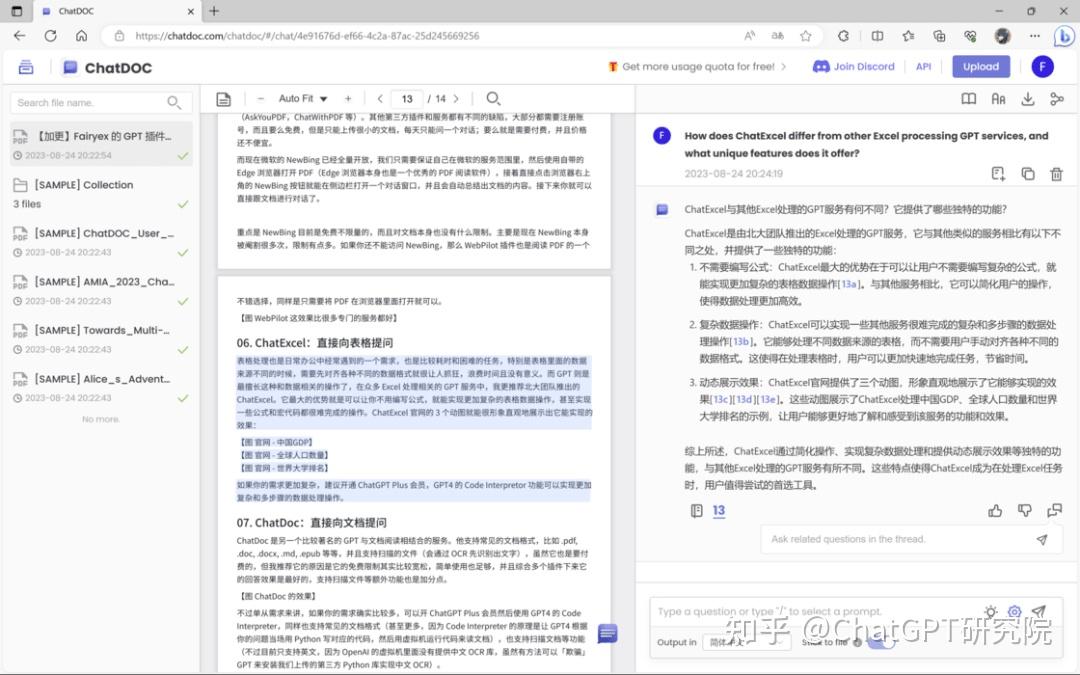Image resolution: width=1080 pixels, height=675 pixels.
Task: Click the ChatDOC logo
Action: 107,68
